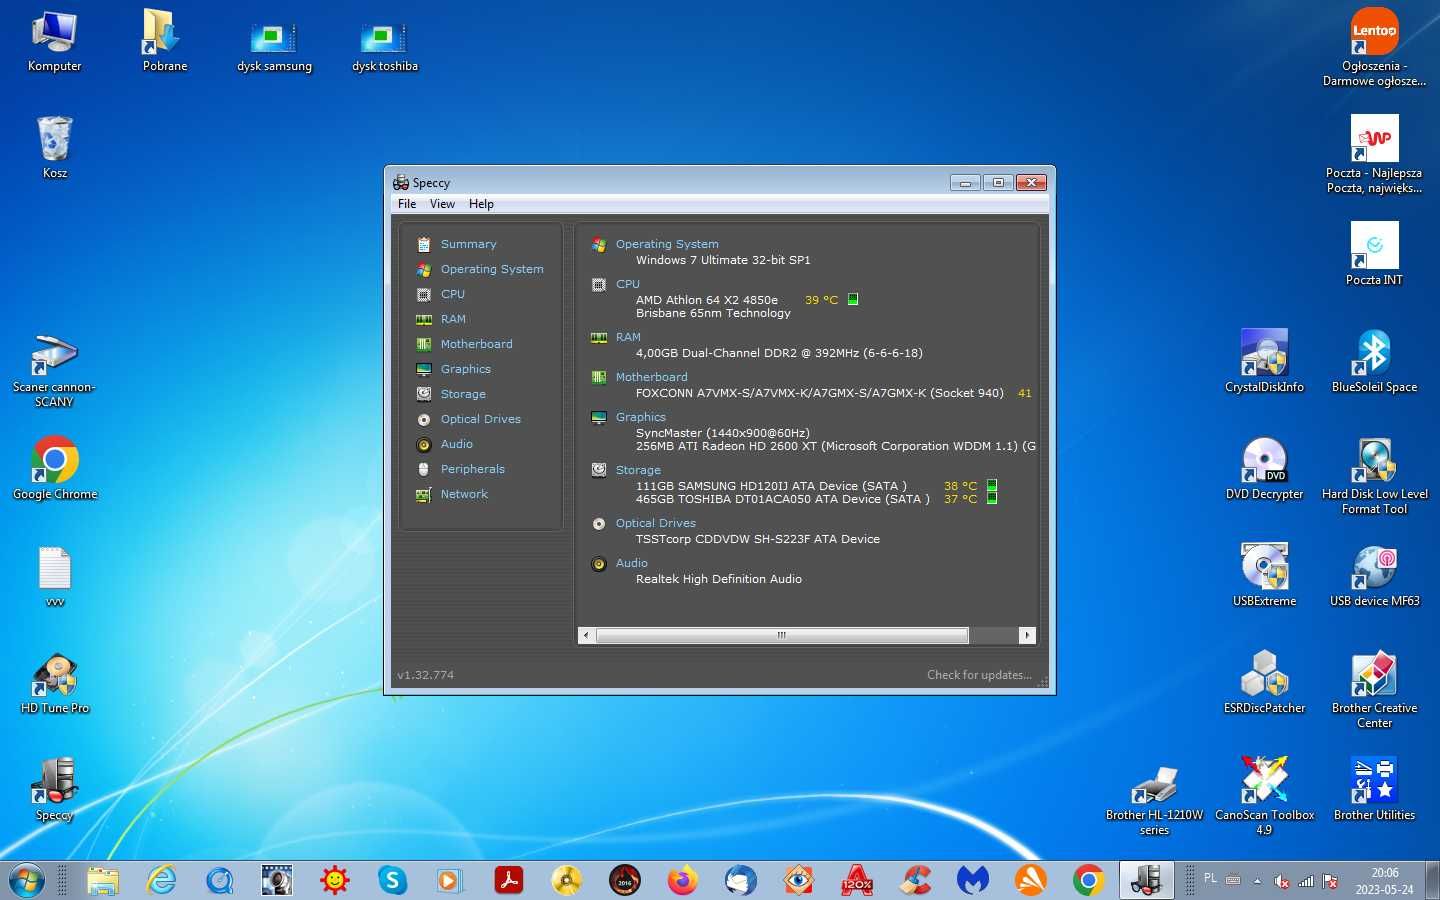
Task: Click the horizontal scrollbar thumb in Speccy
Action: tap(782, 635)
